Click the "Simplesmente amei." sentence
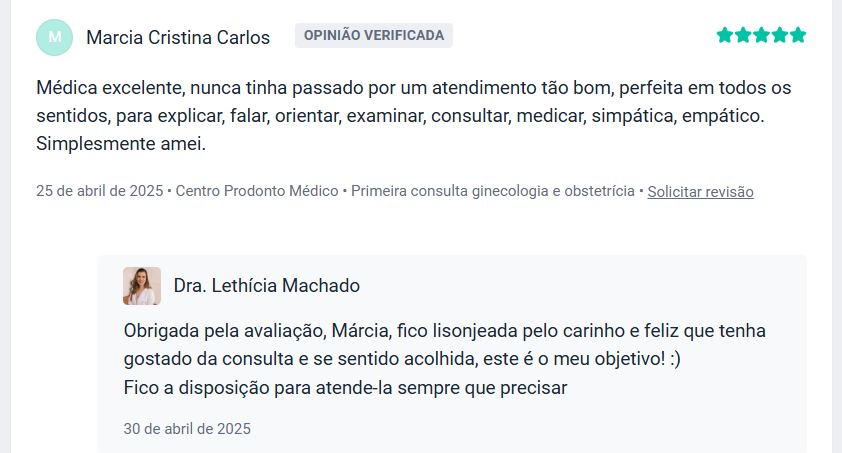The height and width of the screenshot is (453, 842). point(121,144)
